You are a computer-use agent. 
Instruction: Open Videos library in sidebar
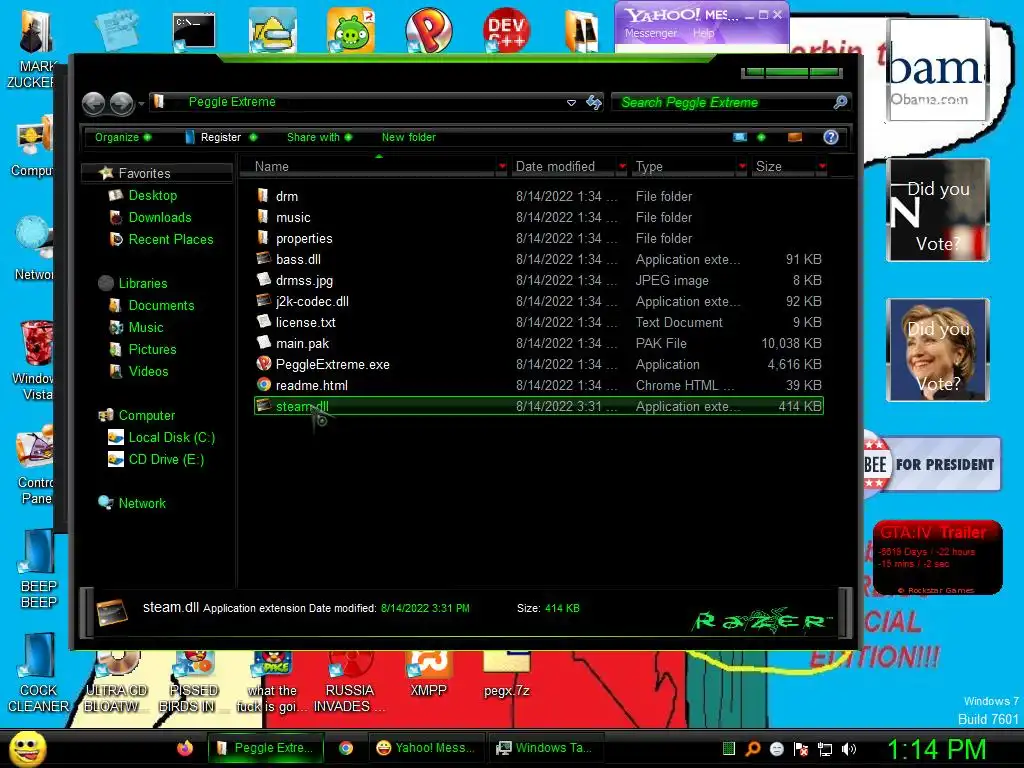coord(148,372)
